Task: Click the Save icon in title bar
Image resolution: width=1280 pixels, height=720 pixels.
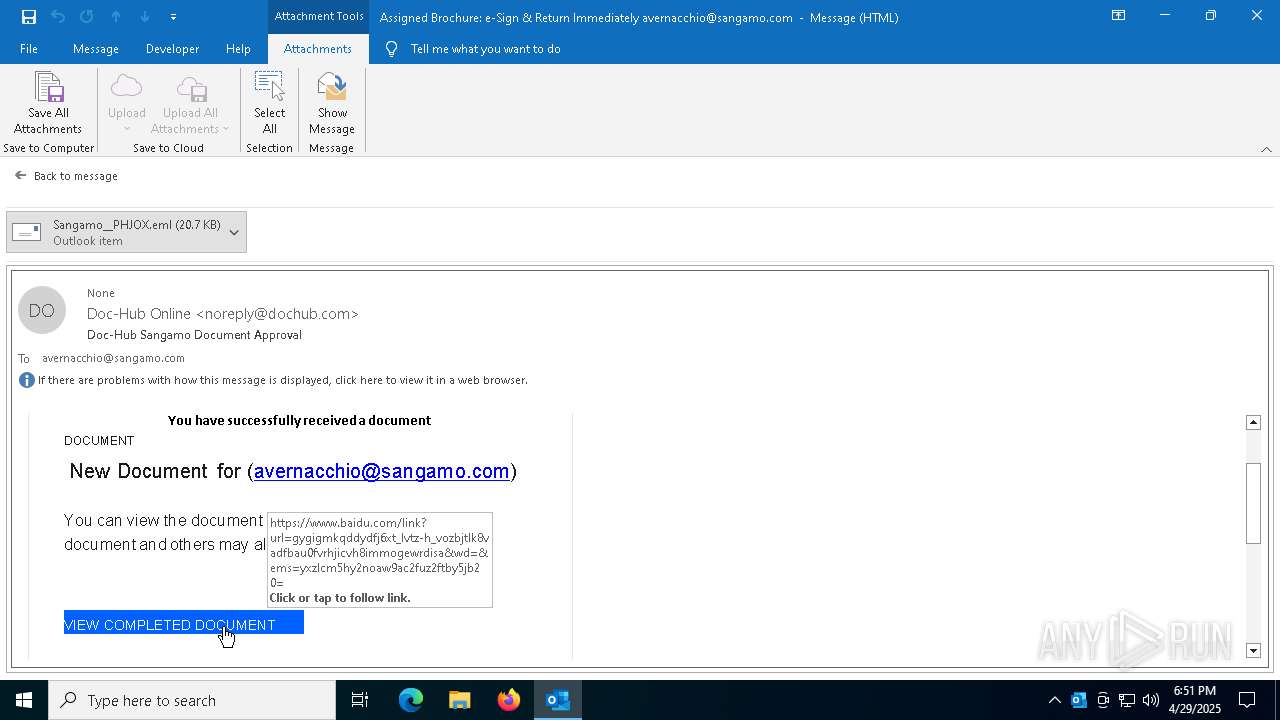Action: (x=28, y=17)
